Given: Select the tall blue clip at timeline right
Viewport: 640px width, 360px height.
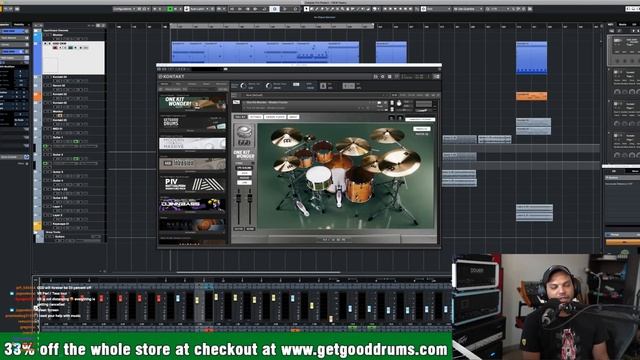Looking at the screenshot, I should 531,57.
